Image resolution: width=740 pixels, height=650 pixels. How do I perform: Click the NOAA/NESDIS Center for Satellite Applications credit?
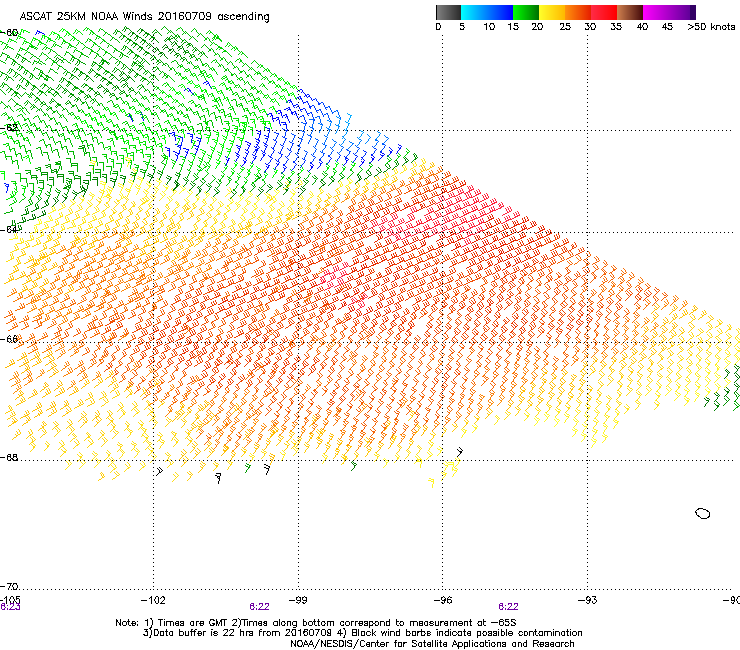pyautogui.click(x=432, y=644)
